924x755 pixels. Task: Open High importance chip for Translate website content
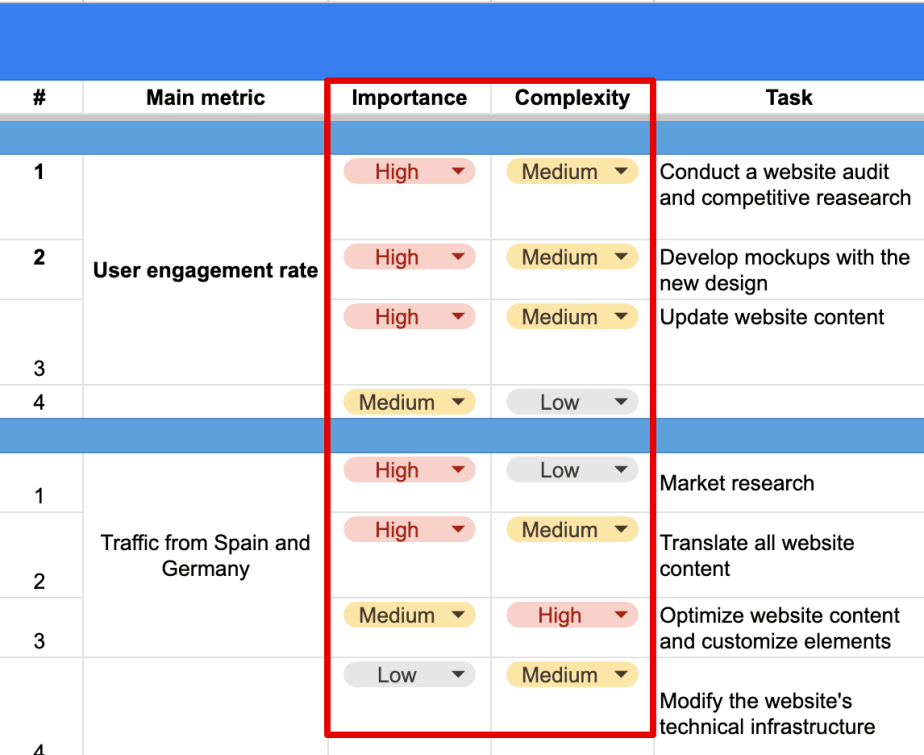[410, 529]
